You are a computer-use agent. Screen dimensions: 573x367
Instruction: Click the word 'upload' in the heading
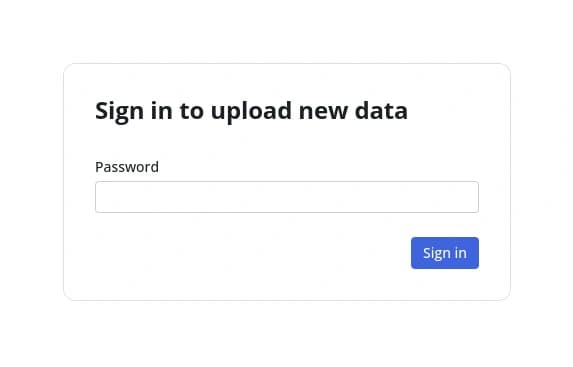[251, 112]
